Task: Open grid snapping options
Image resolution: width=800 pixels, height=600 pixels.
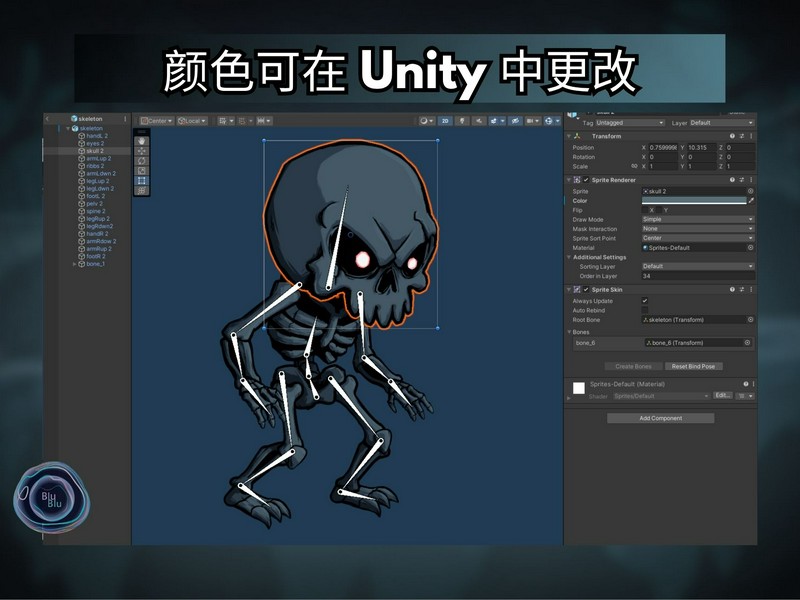Action: [x=226, y=121]
